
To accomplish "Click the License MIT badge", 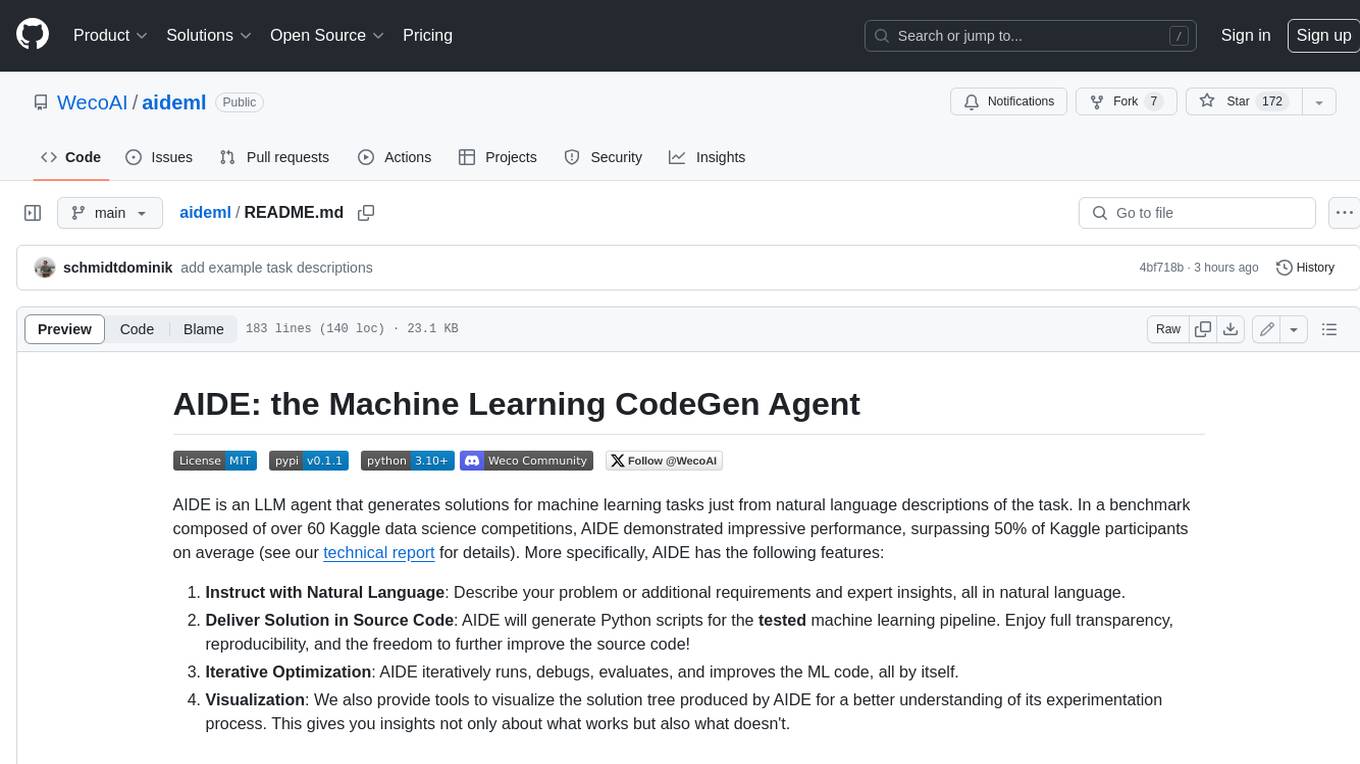I will click(x=215, y=461).
